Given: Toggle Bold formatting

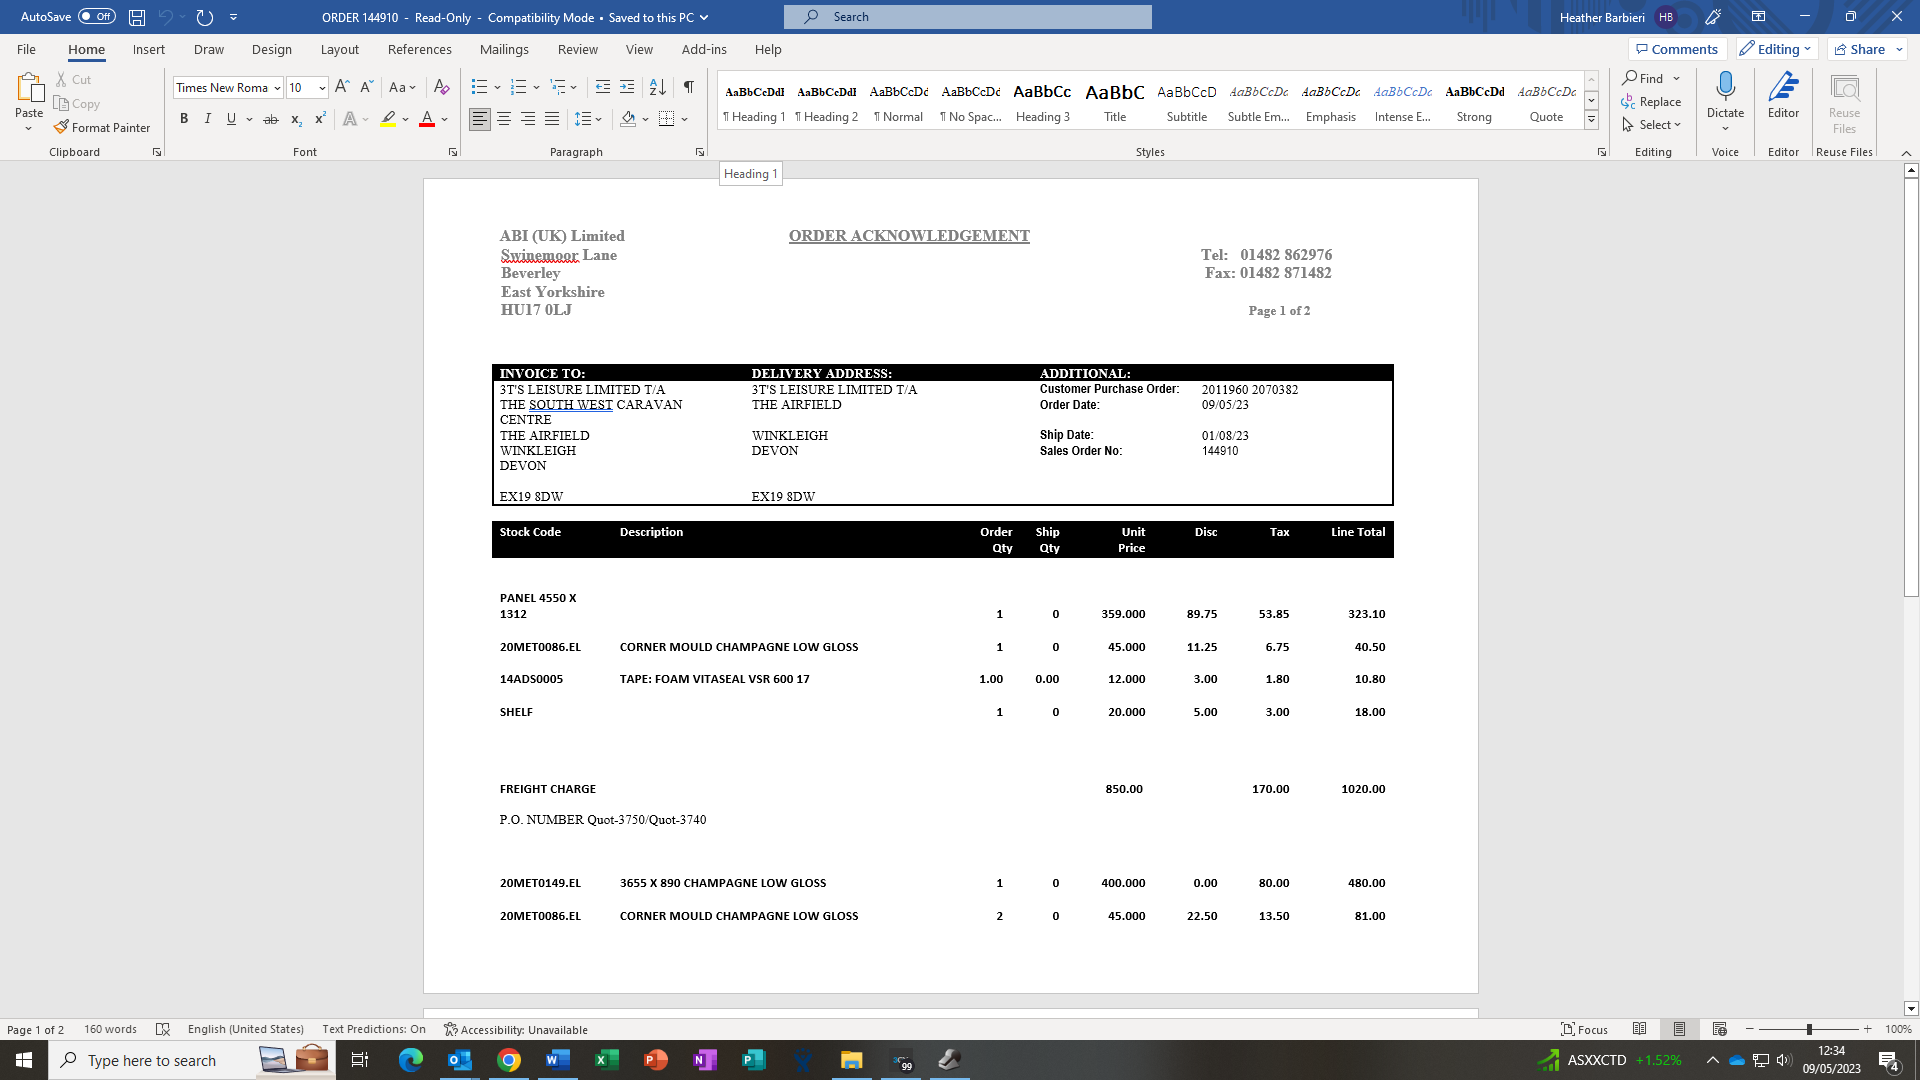Looking at the screenshot, I should (x=184, y=119).
